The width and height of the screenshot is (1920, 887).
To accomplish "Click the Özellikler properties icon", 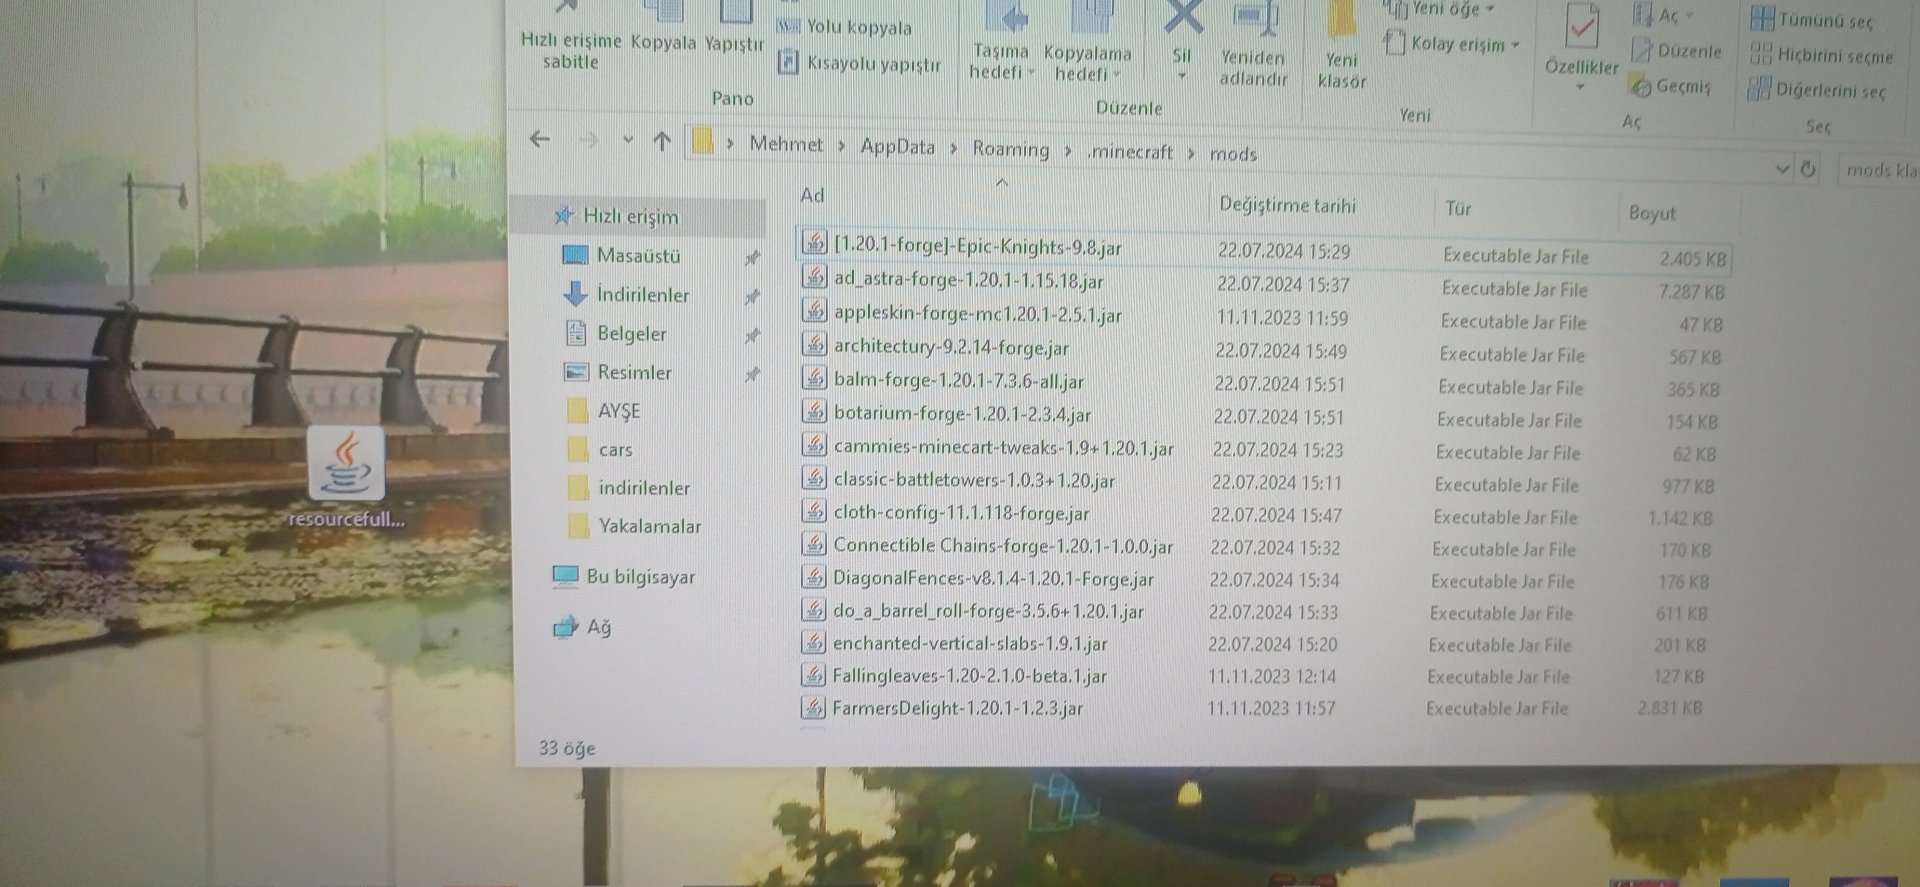I will click(x=1582, y=28).
